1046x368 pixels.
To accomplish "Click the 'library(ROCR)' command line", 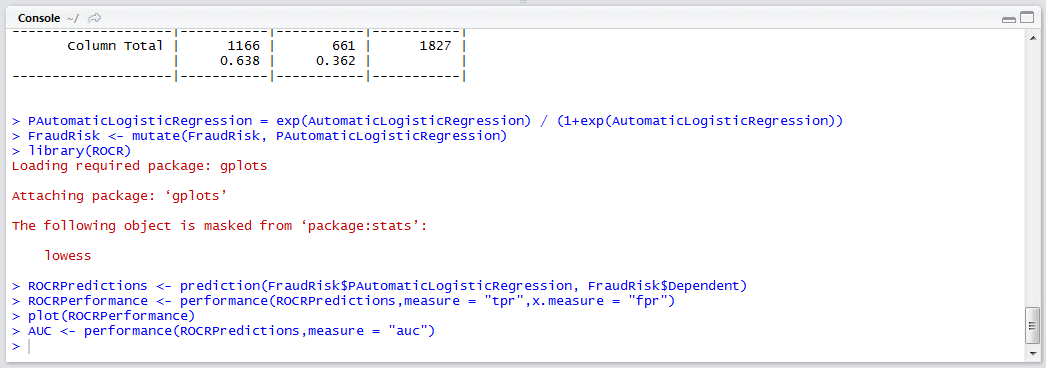I will point(71,151).
